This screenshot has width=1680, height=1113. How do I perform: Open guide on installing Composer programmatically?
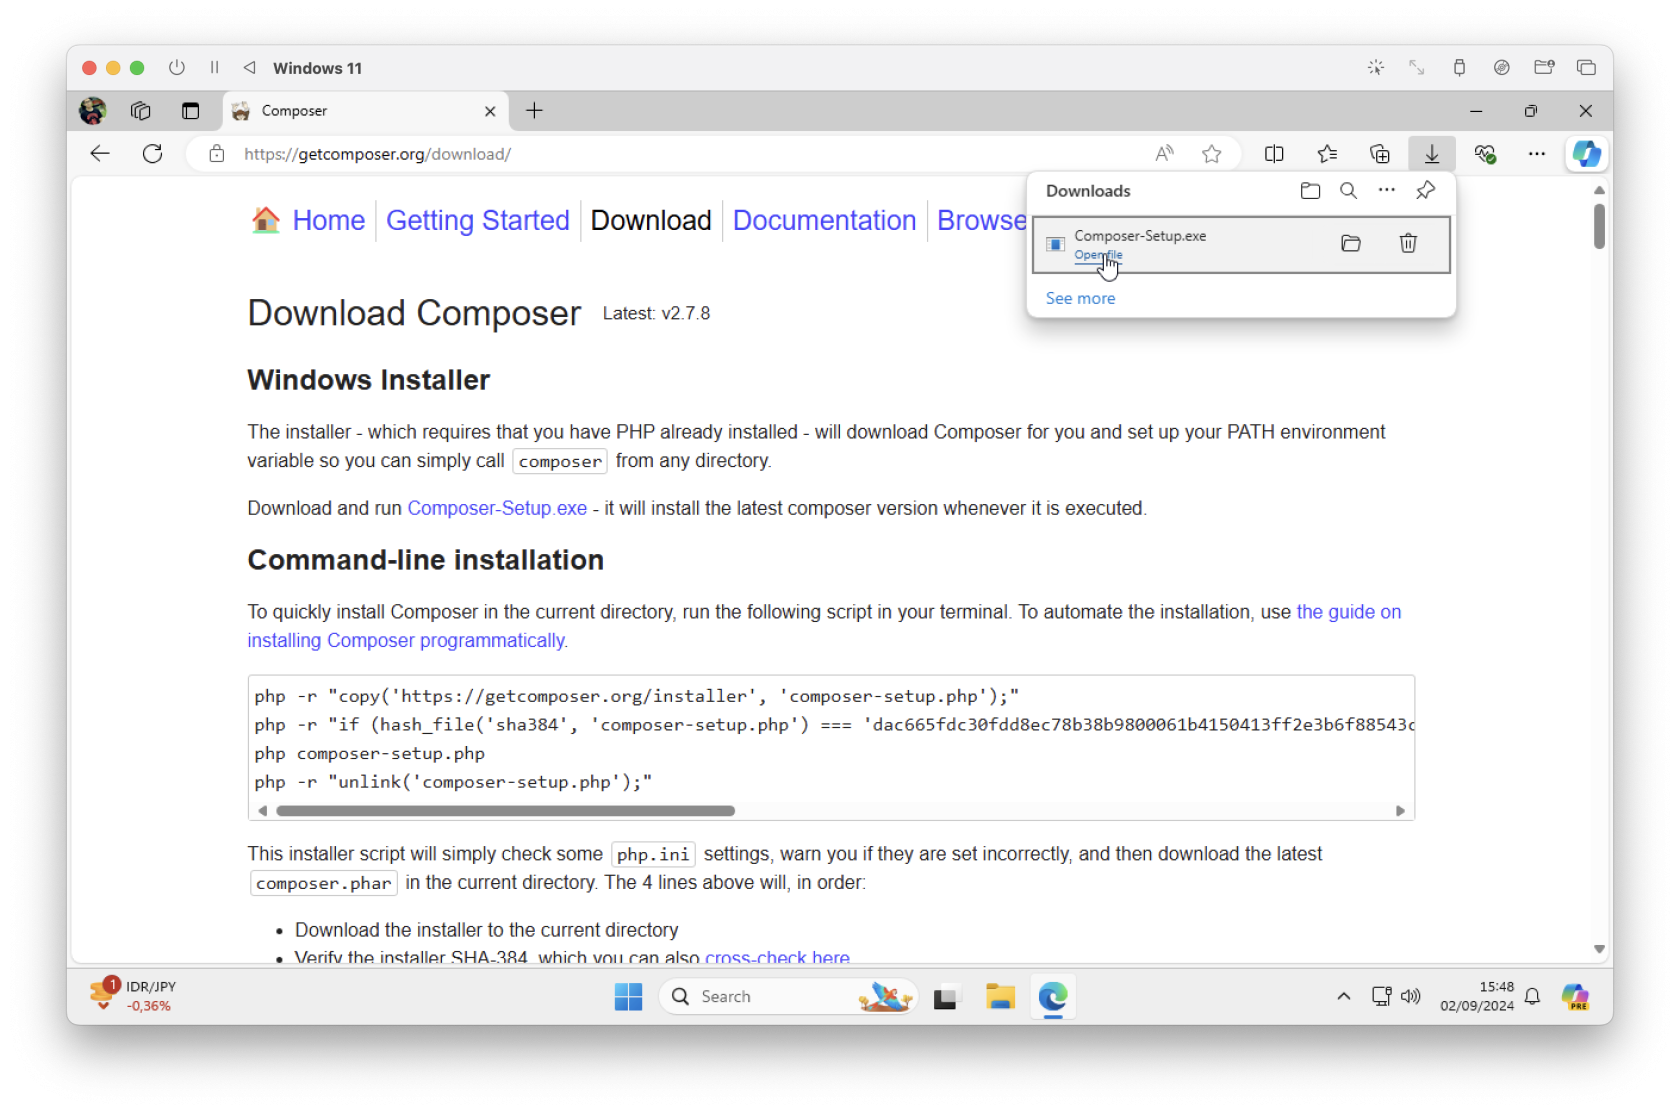tap(824, 626)
